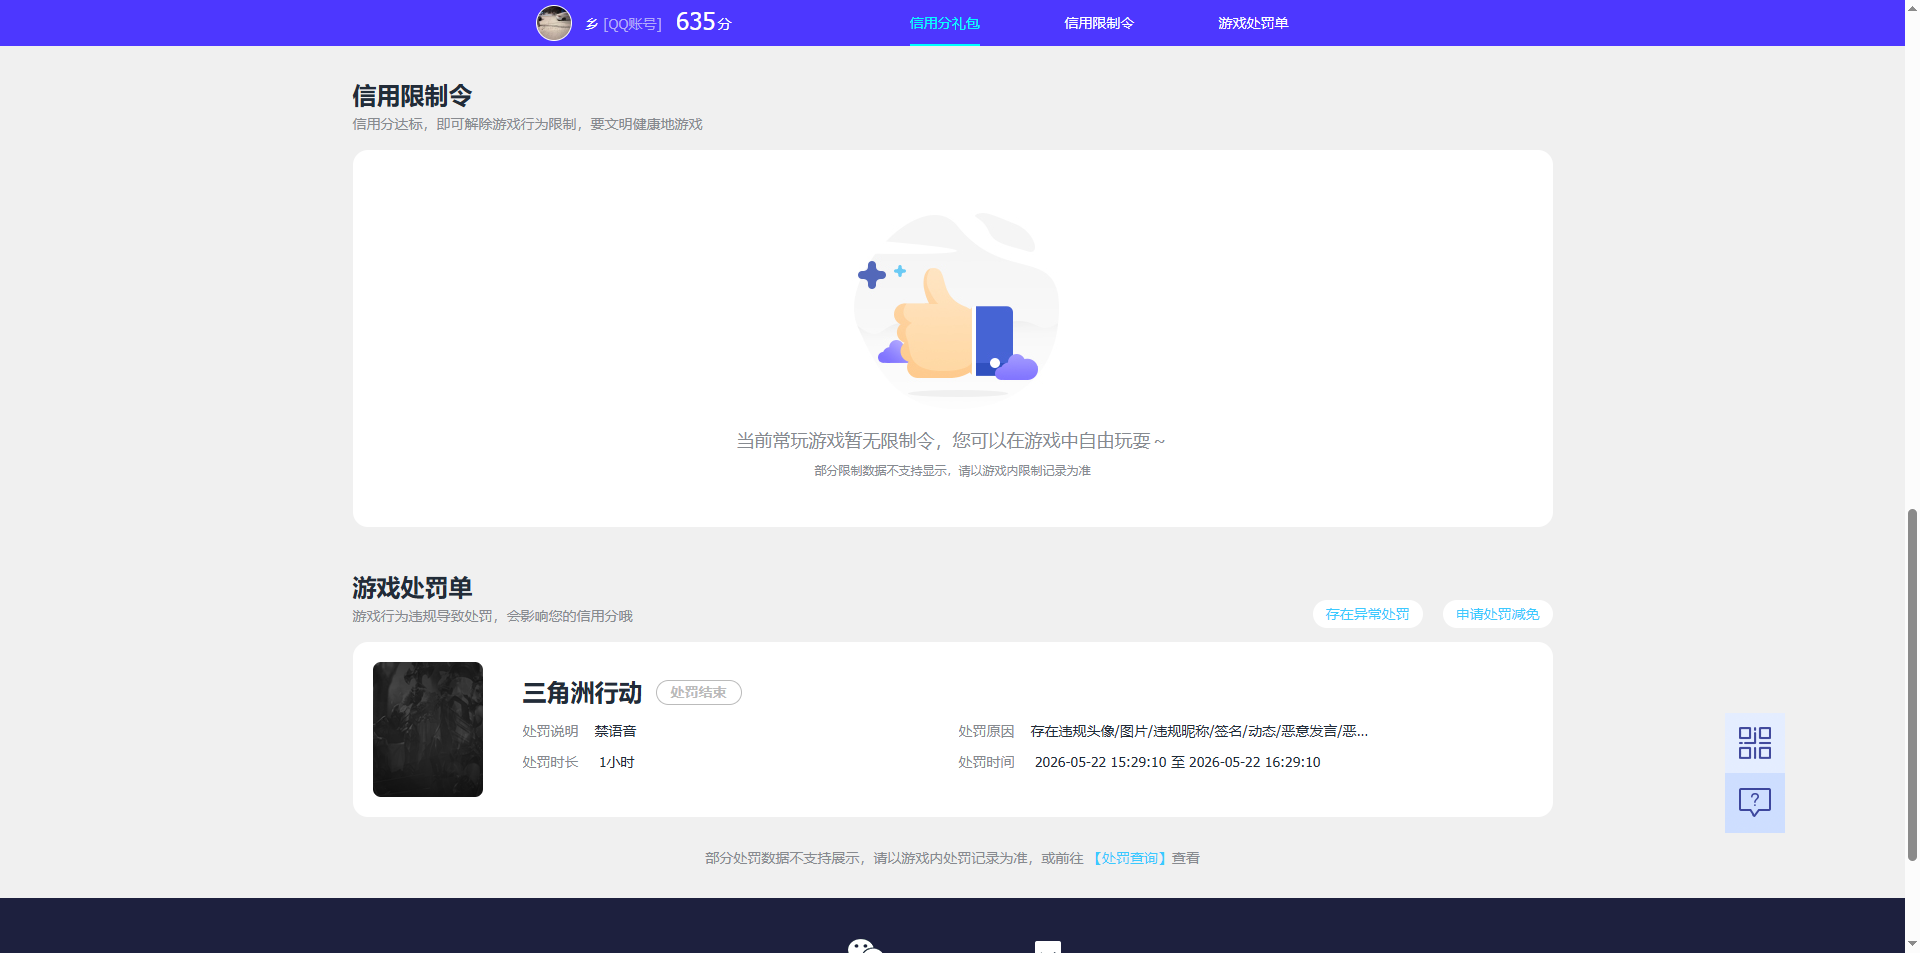The width and height of the screenshot is (1920, 953).
Task: Click the page vertical scrollbar thumb
Action: 1912,684
